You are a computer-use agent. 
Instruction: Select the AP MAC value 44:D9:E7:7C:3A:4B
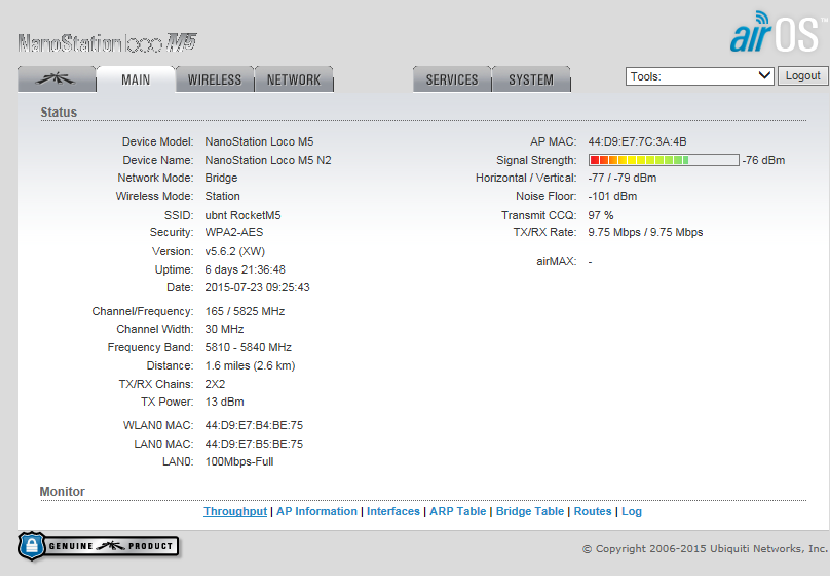click(637, 142)
